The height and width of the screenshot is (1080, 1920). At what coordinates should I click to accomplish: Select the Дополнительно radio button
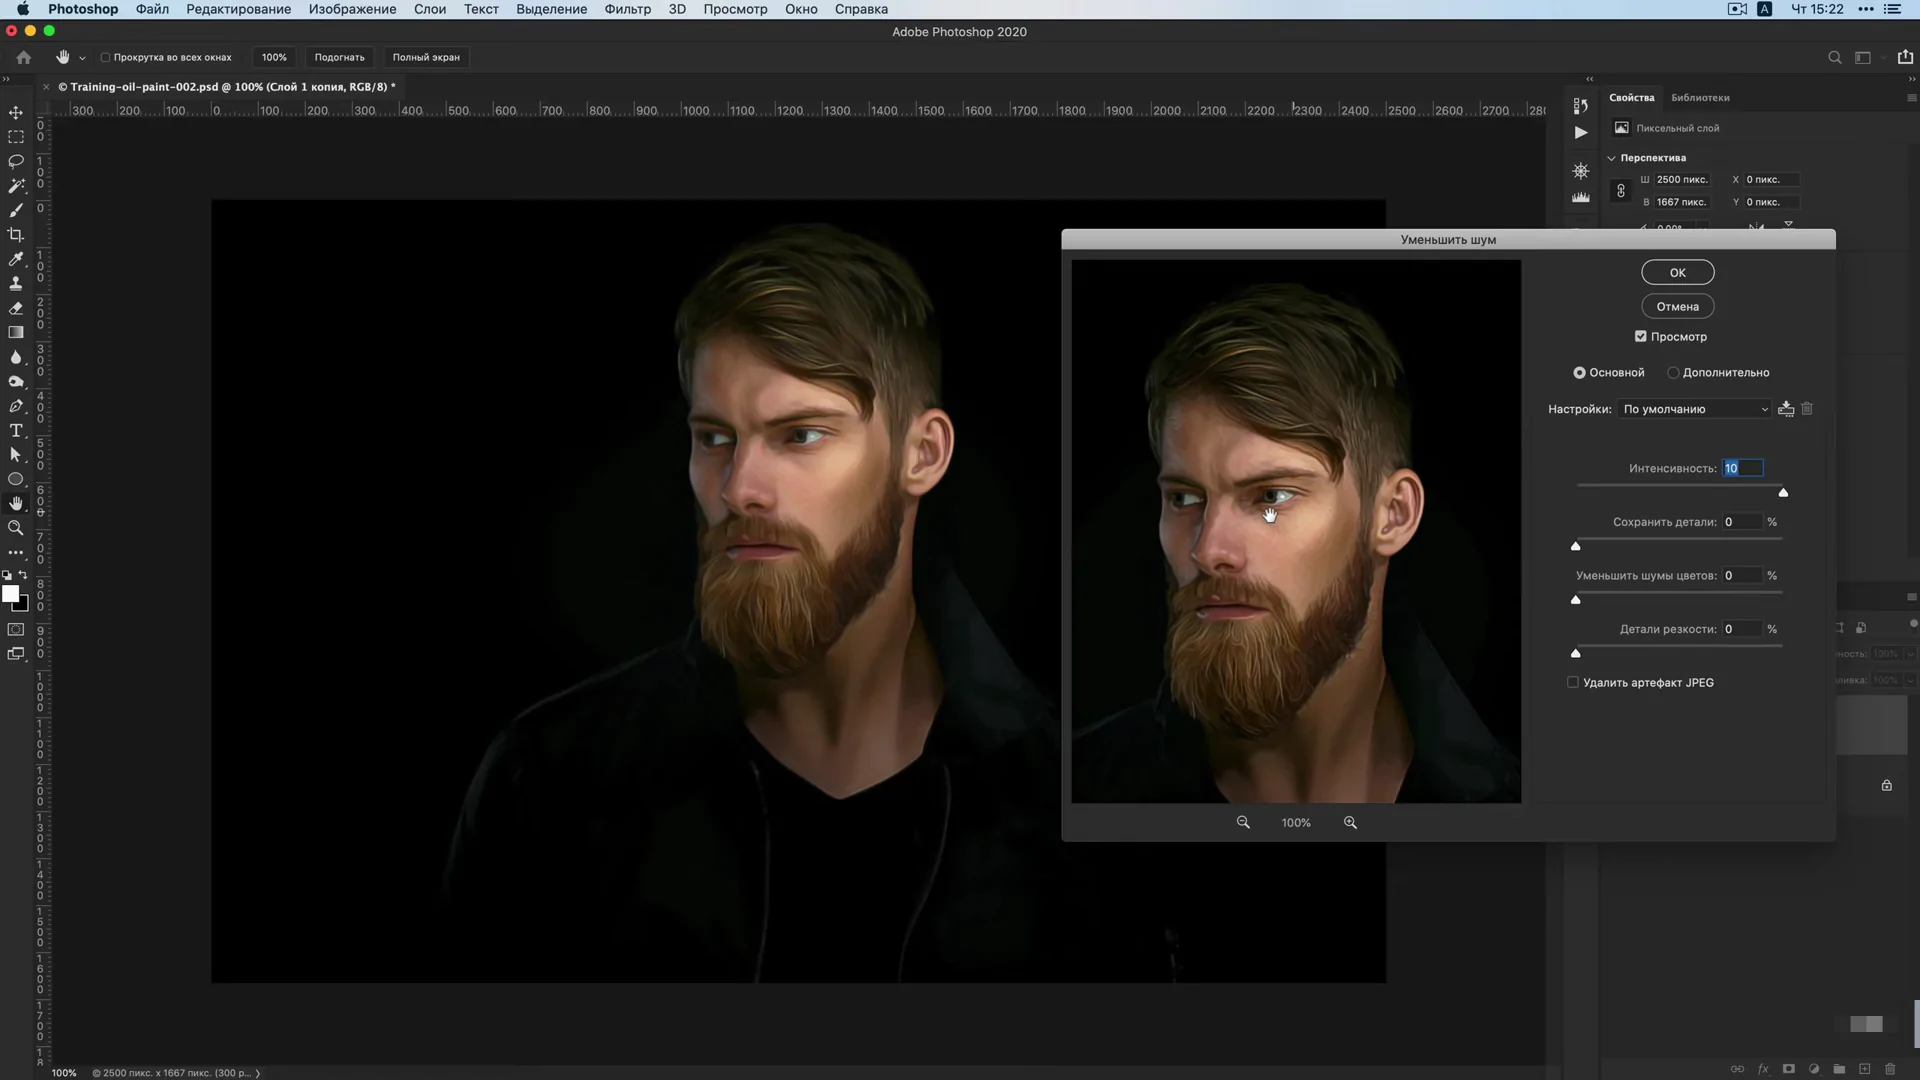1673,372
